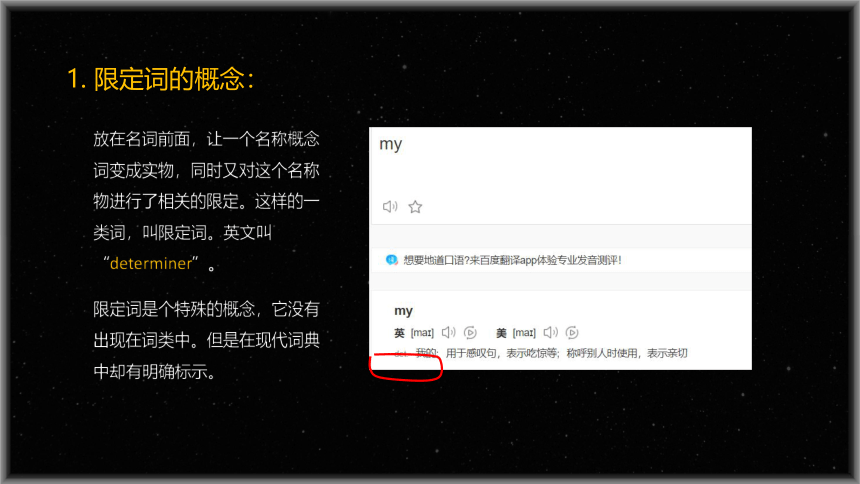Click the 英 British label in dictionary entry
The width and height of the screenshot is (860, 484).
click(399, 333)
